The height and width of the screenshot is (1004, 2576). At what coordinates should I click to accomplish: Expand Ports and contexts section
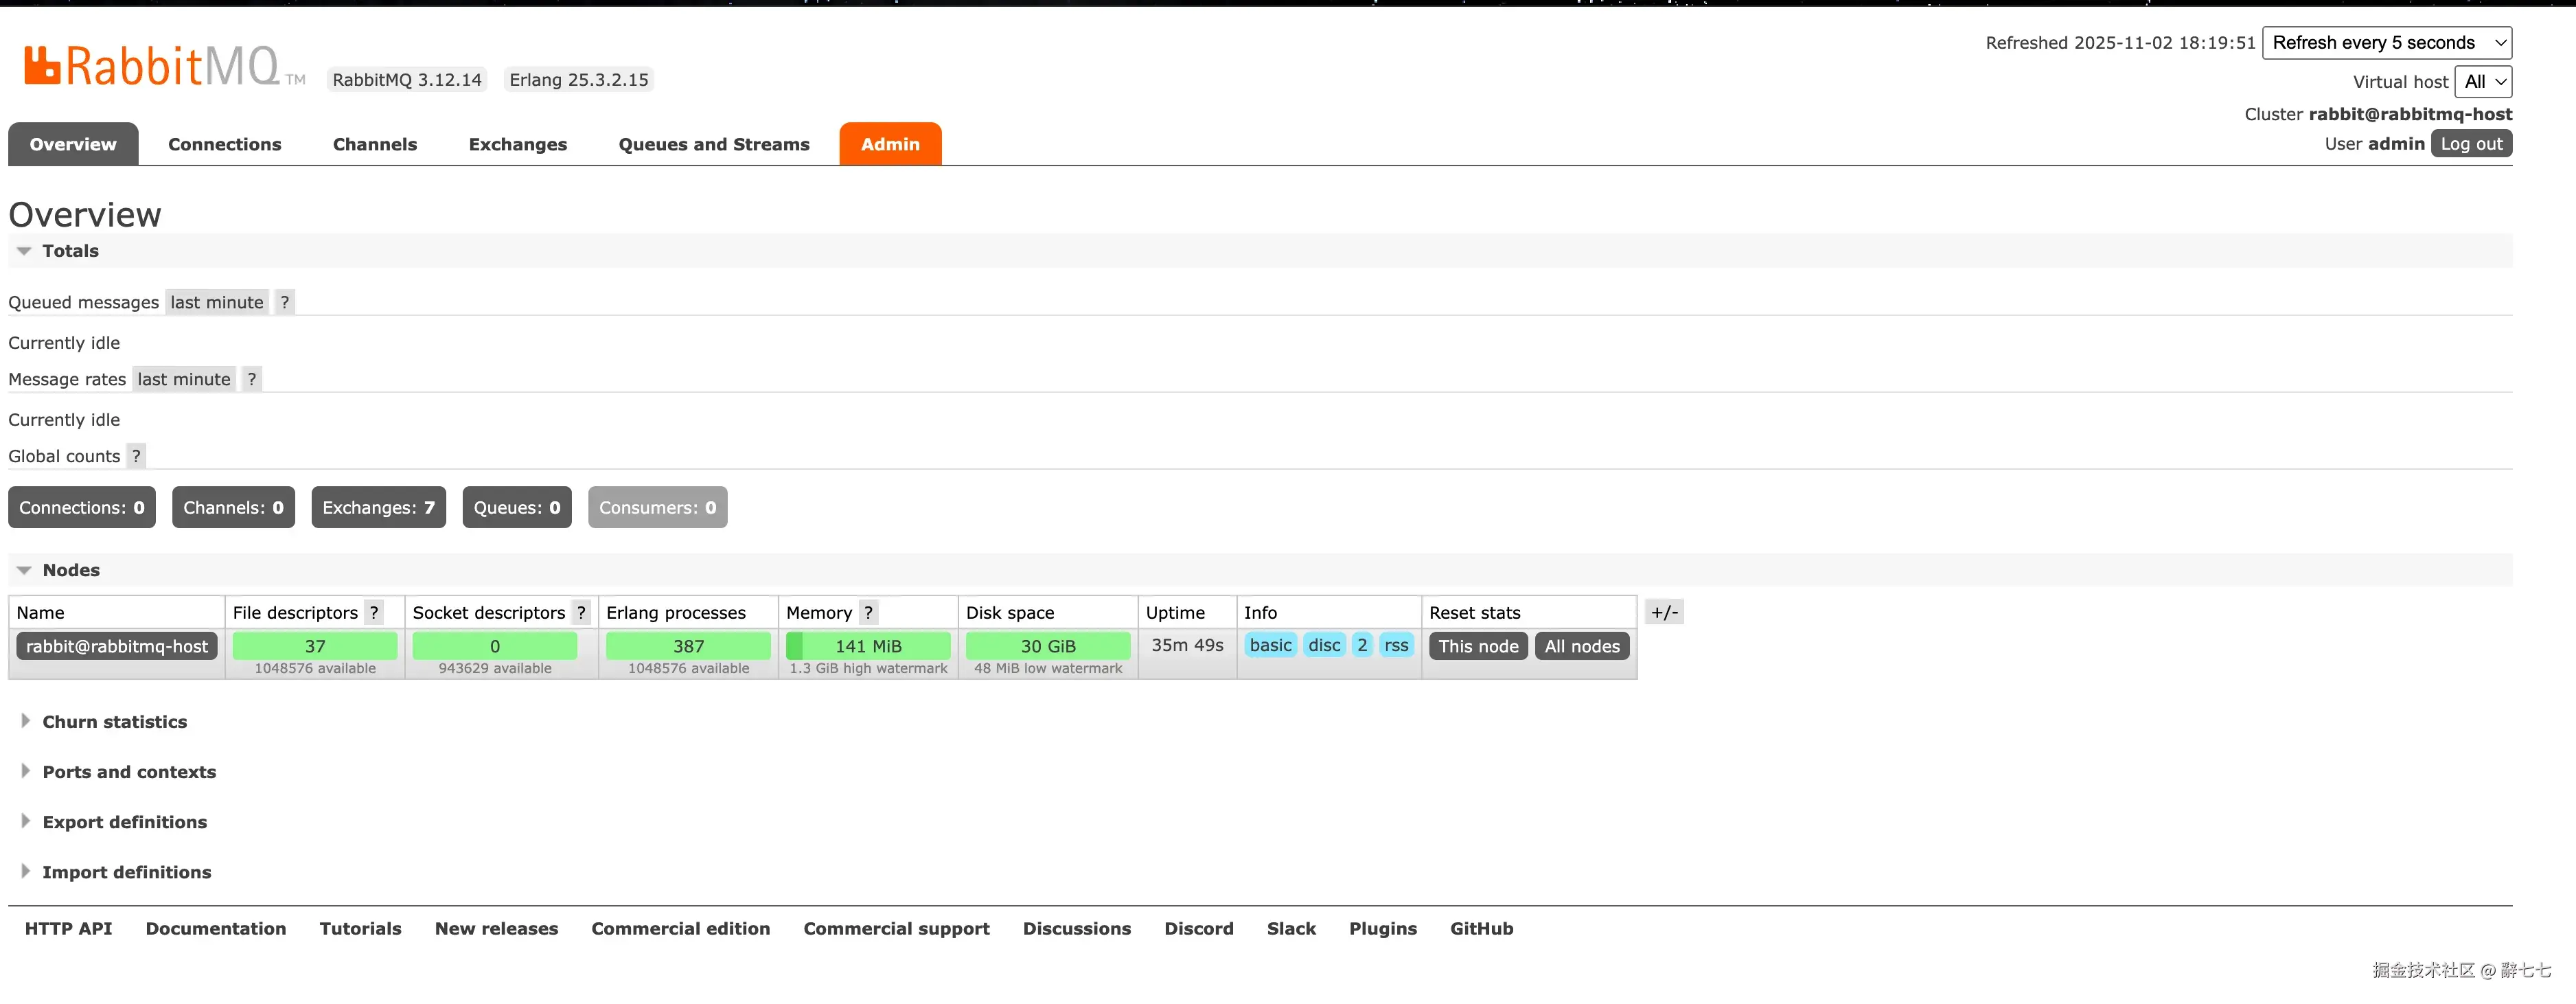point(128,772)
